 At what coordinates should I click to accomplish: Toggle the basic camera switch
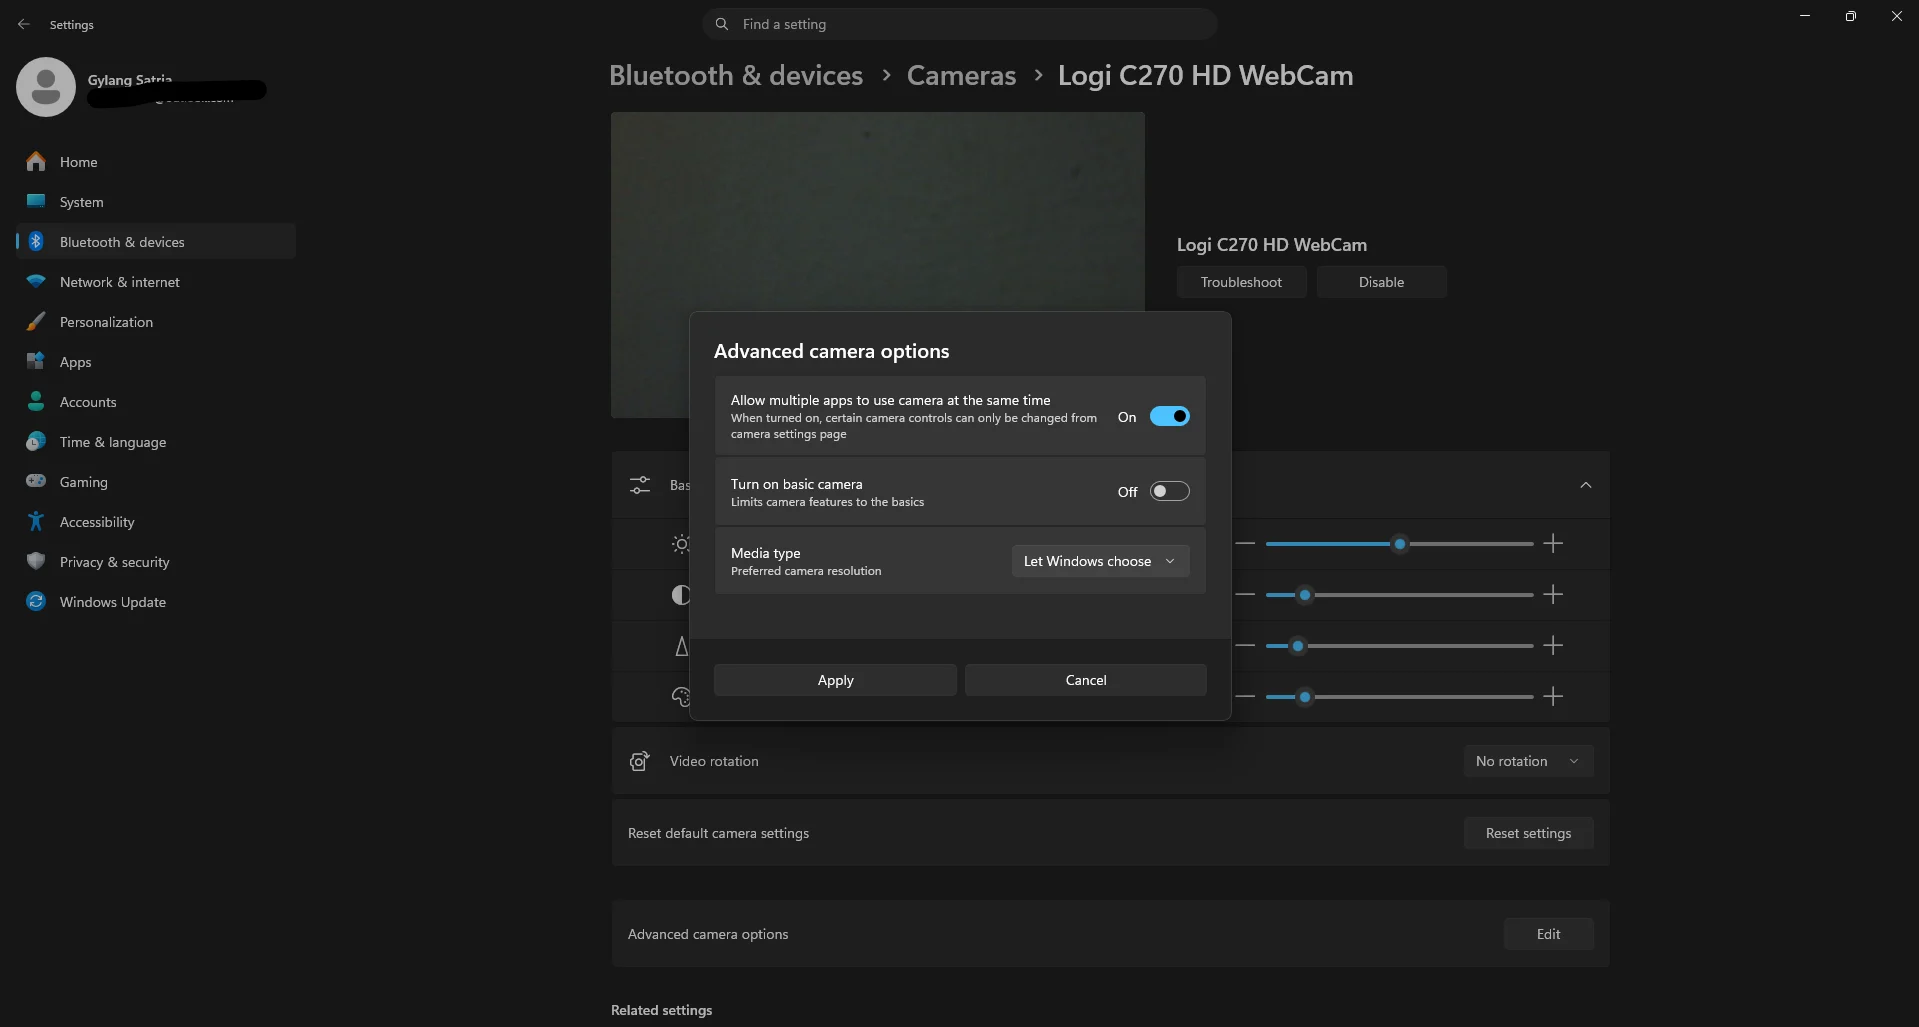[1169, 491]
